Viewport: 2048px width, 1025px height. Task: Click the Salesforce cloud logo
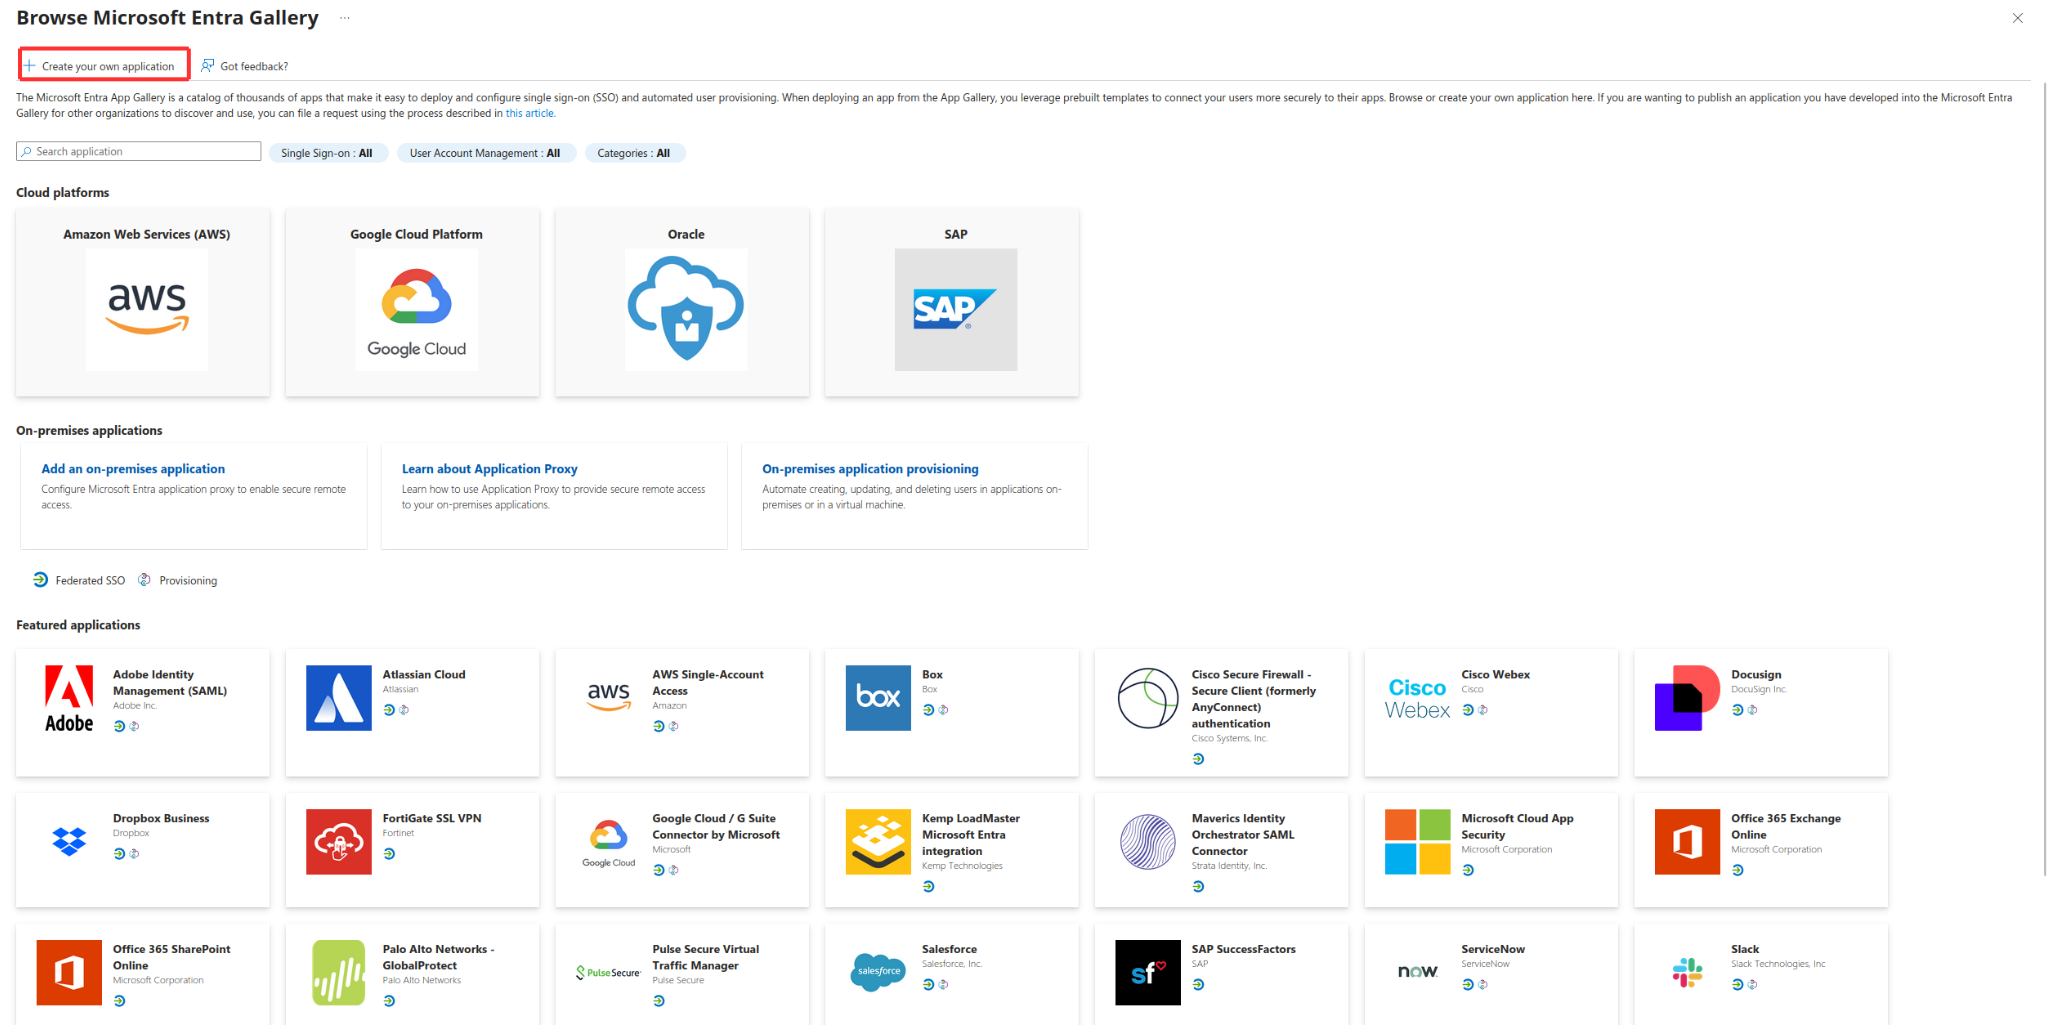(x=878, y=972)
